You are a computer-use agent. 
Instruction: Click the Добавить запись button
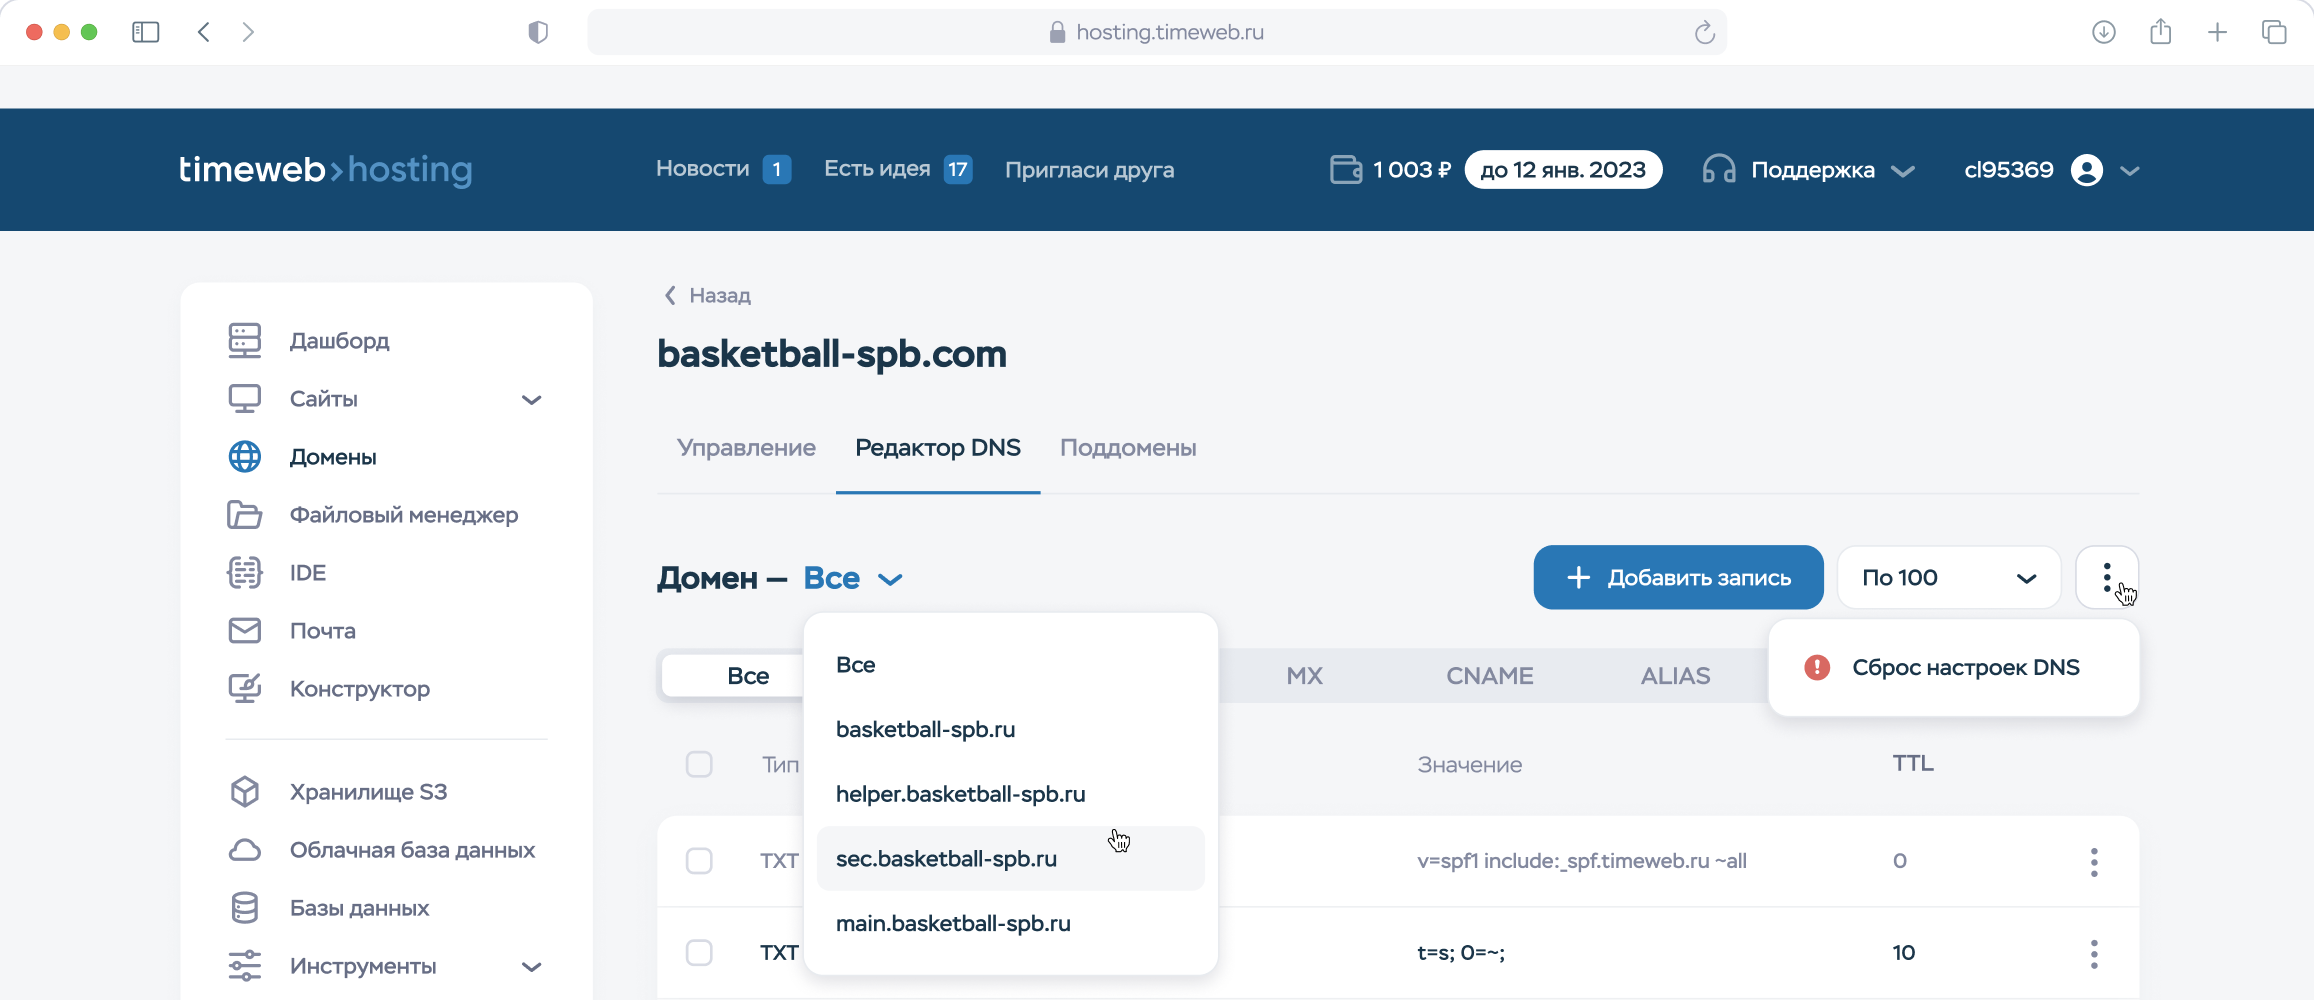pos(1678,578)
